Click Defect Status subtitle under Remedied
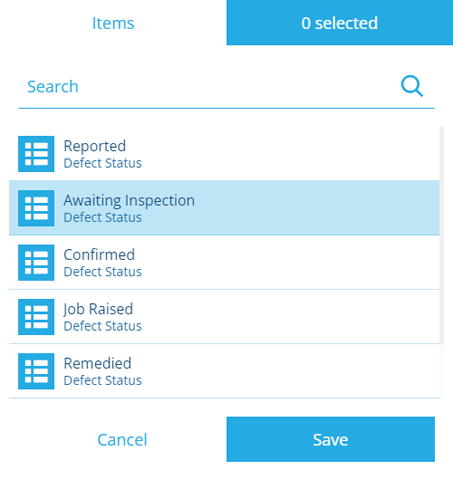 [103, 381]
